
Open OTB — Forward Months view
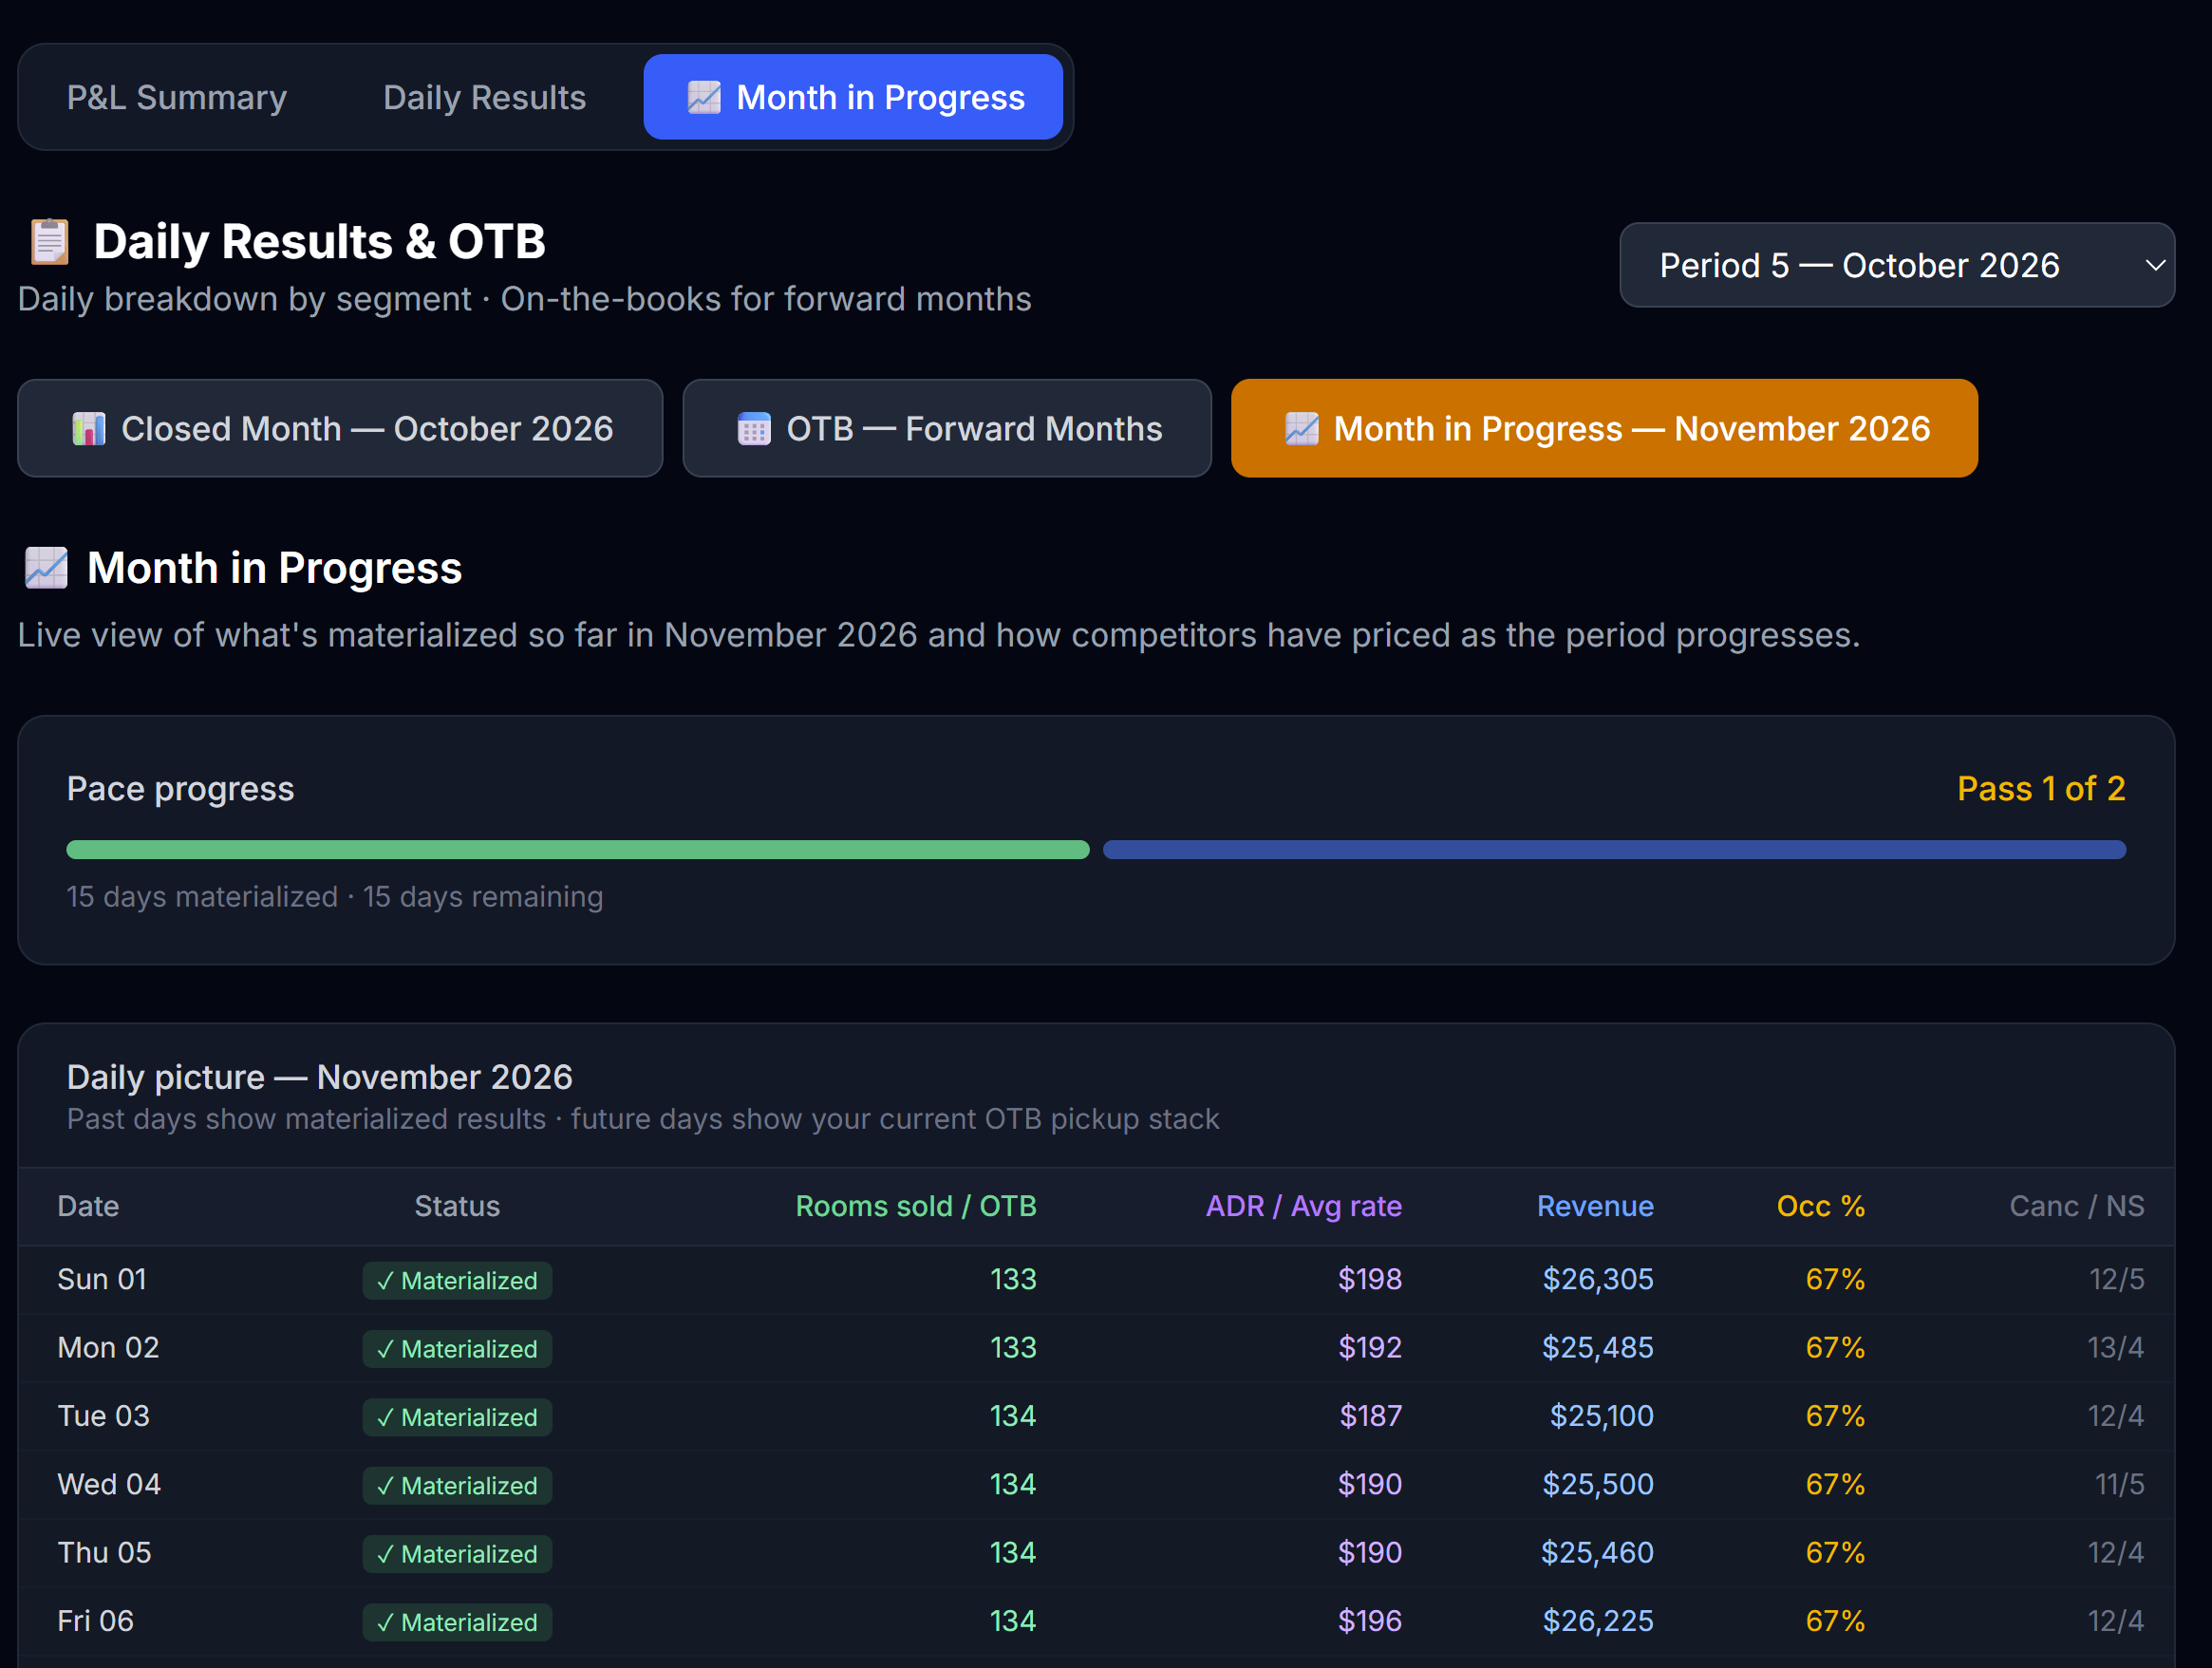pos(947,428)
